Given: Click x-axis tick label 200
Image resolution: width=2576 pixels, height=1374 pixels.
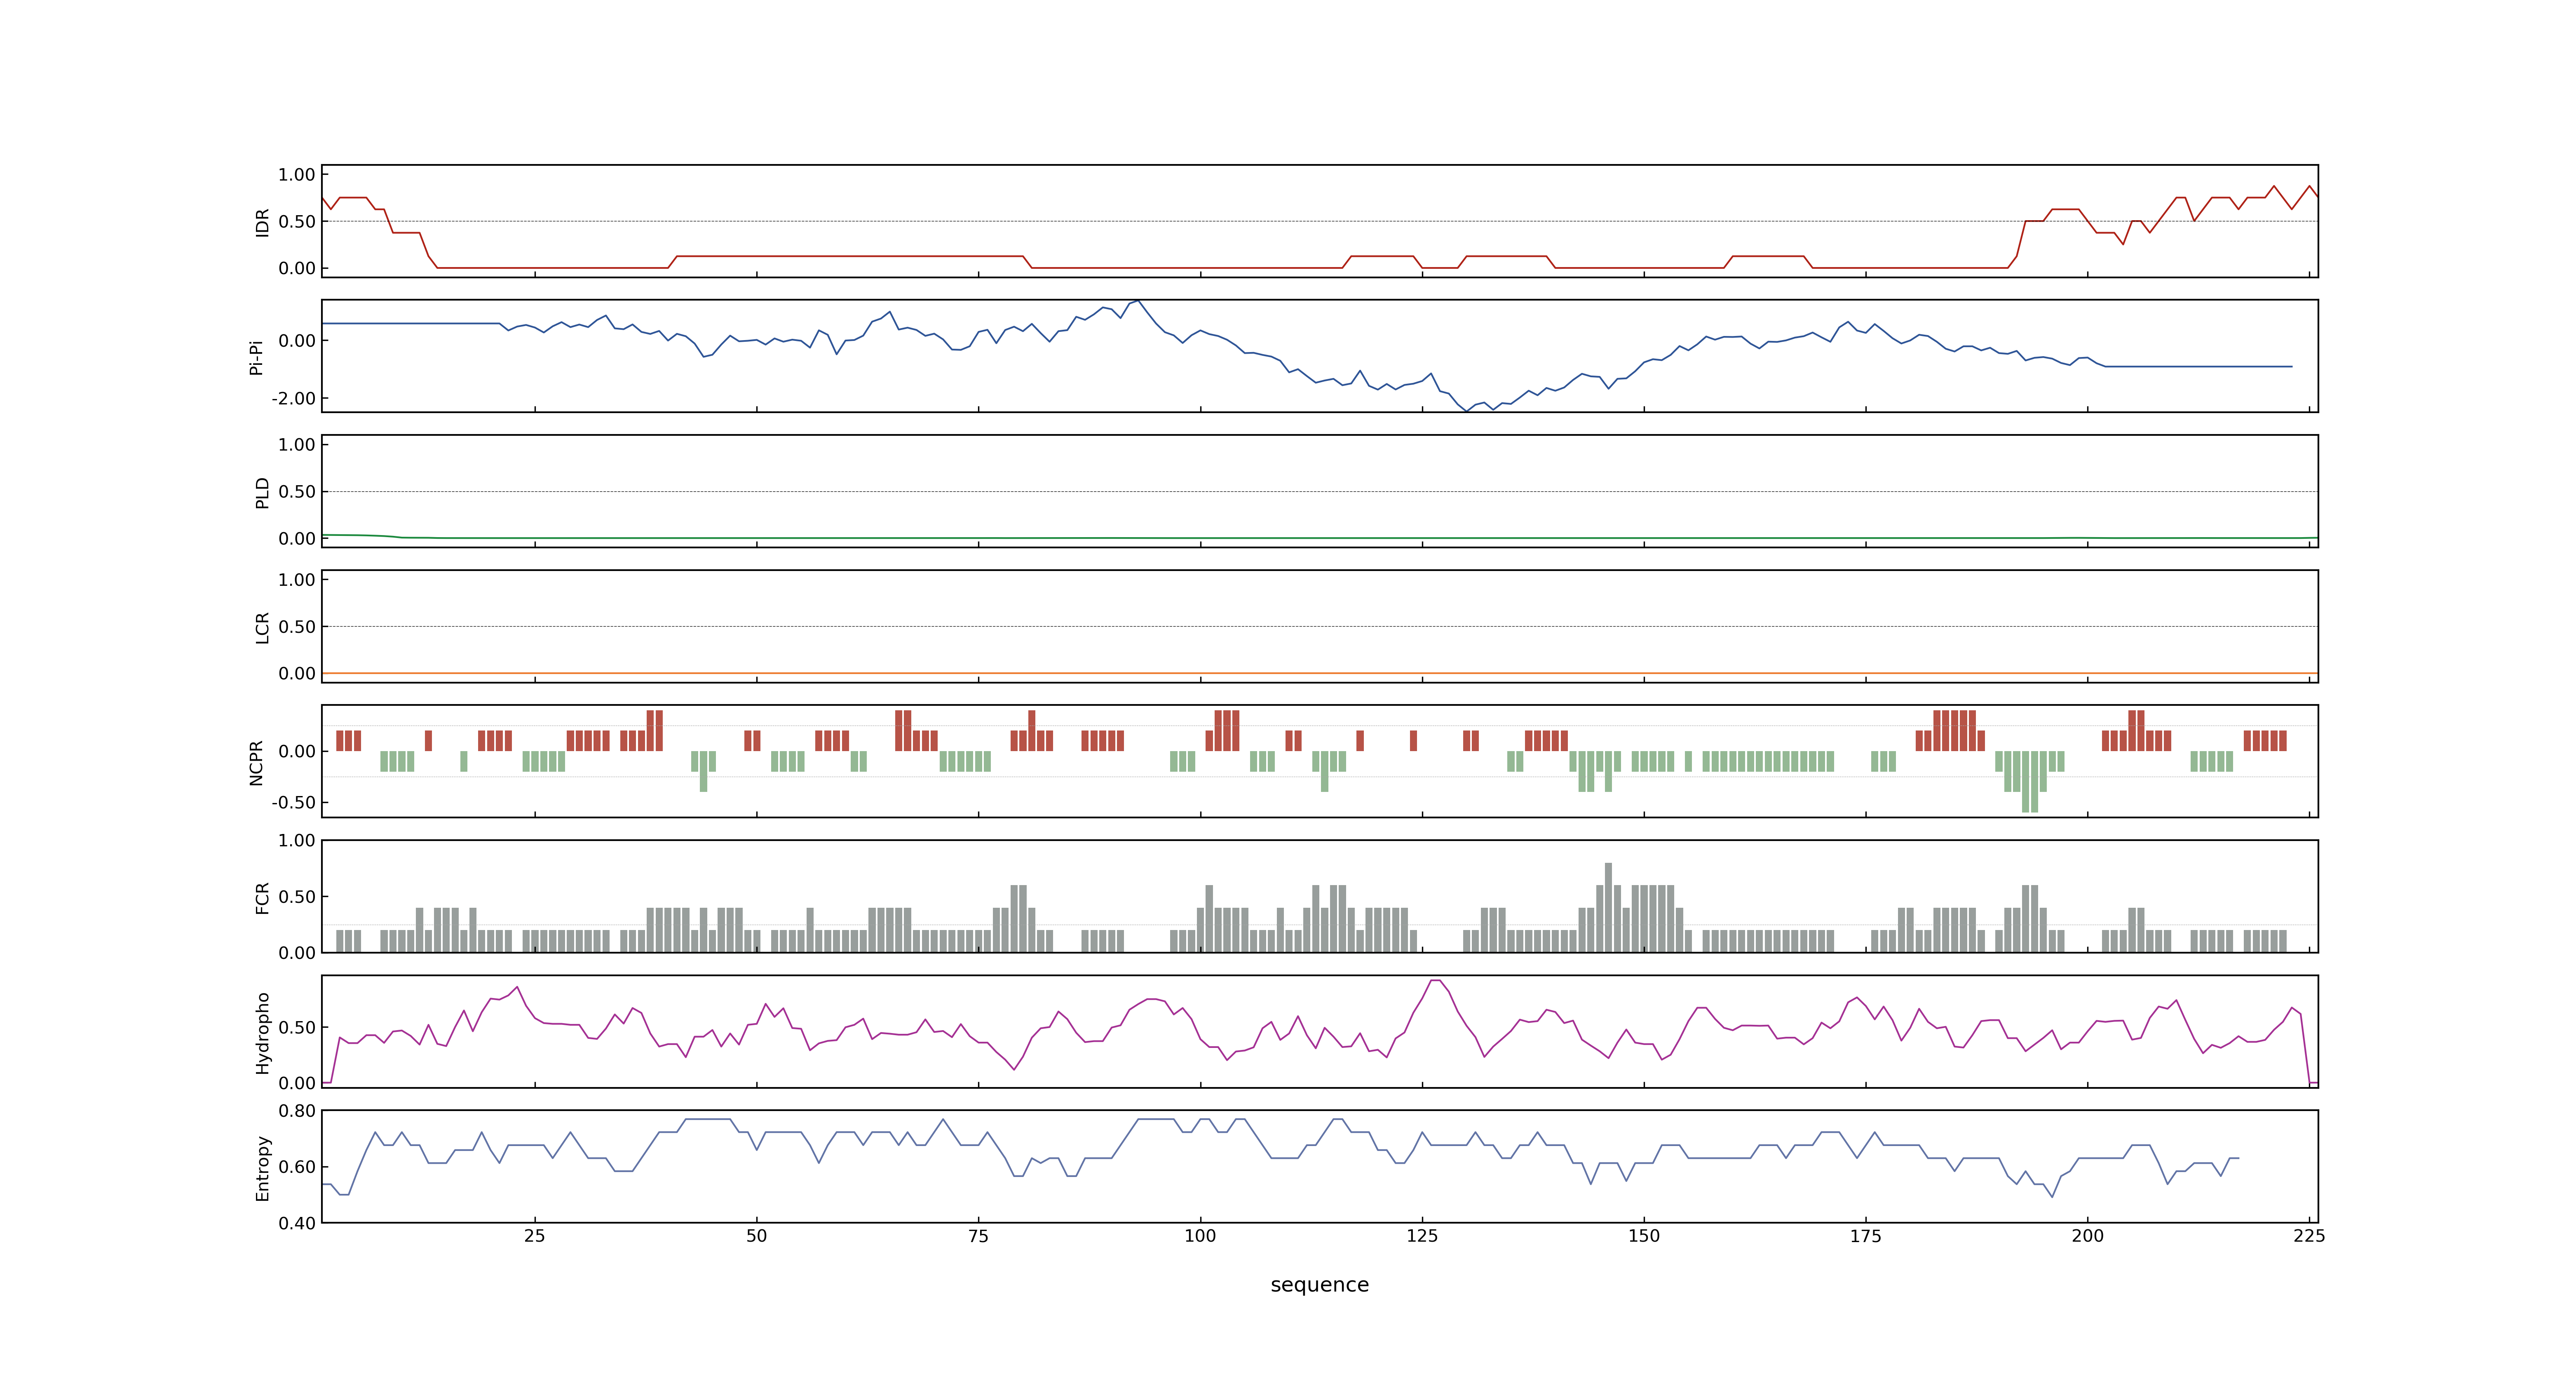Looking at the screenshot, I should [2087, 1236].
